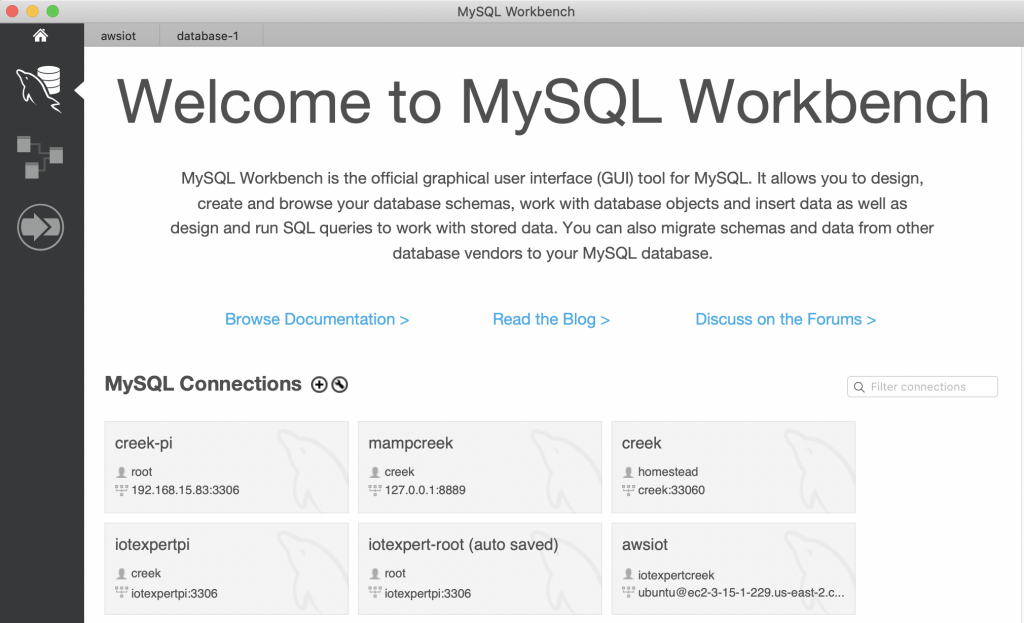Close the MySQL Workbench window
1024x623 pixels.
point(12,11)
